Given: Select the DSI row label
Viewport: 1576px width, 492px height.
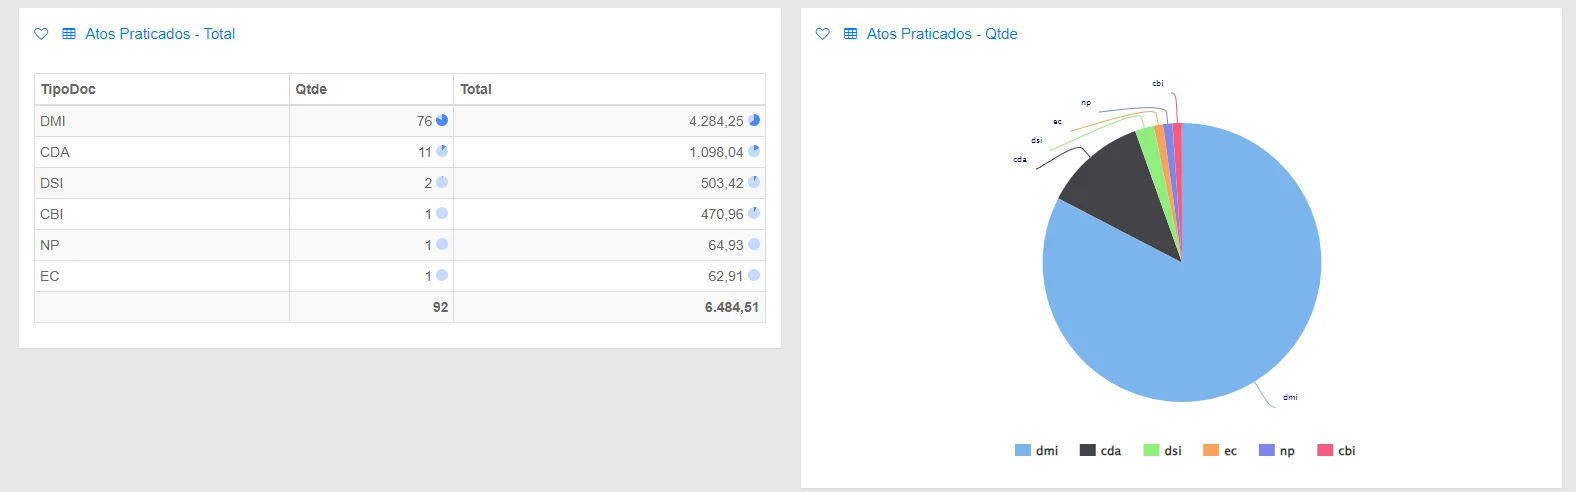Looking at the screenshot, I should (52, 183).
